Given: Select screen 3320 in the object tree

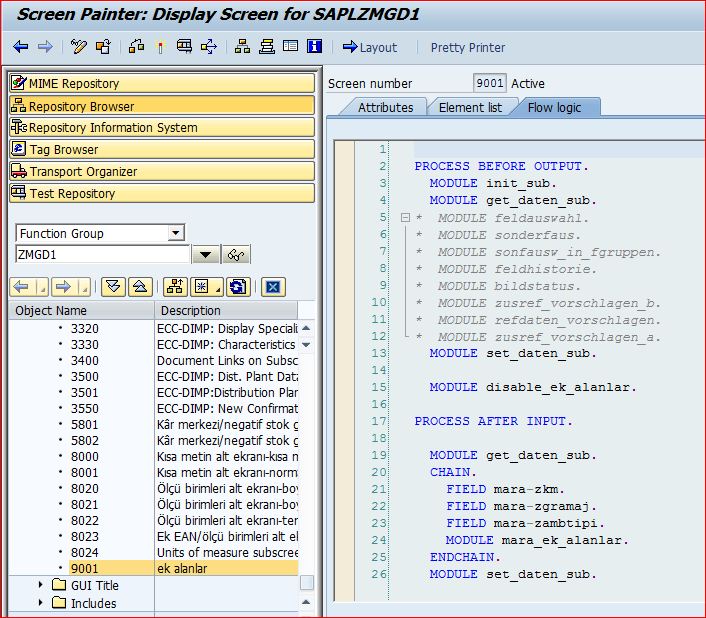Looking at the screenshot, I should click(85, 329).
